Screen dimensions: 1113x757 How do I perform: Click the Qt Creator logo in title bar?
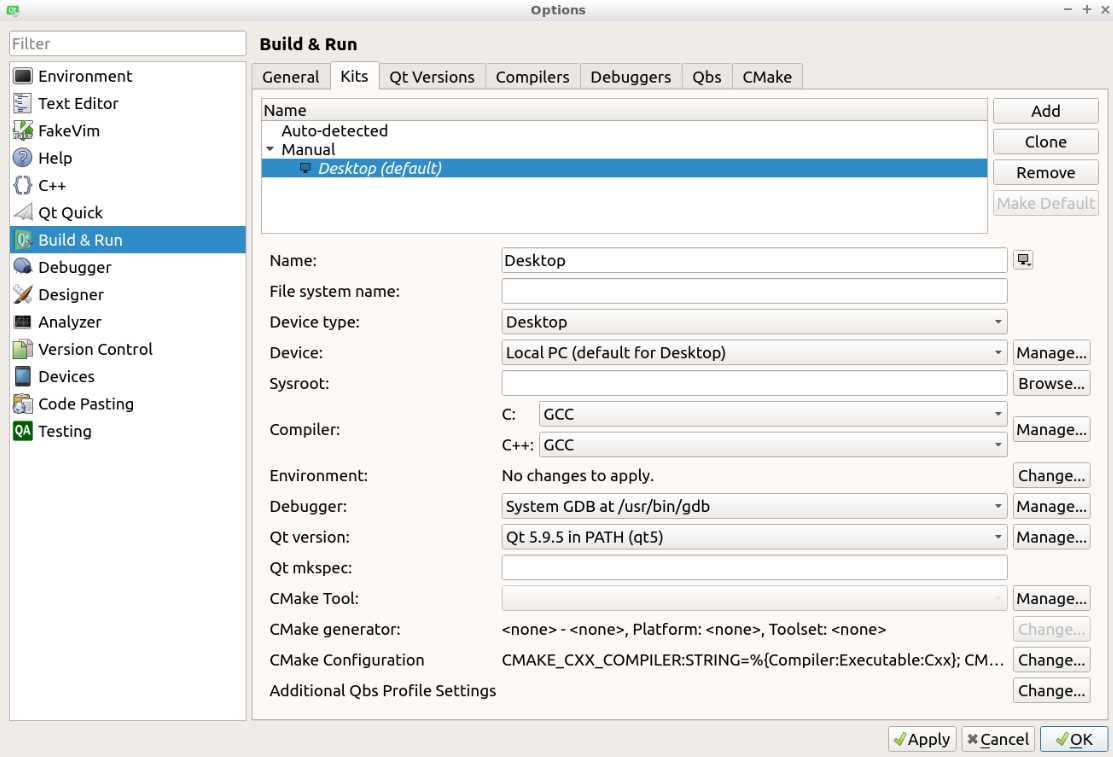tap(12, 10)
